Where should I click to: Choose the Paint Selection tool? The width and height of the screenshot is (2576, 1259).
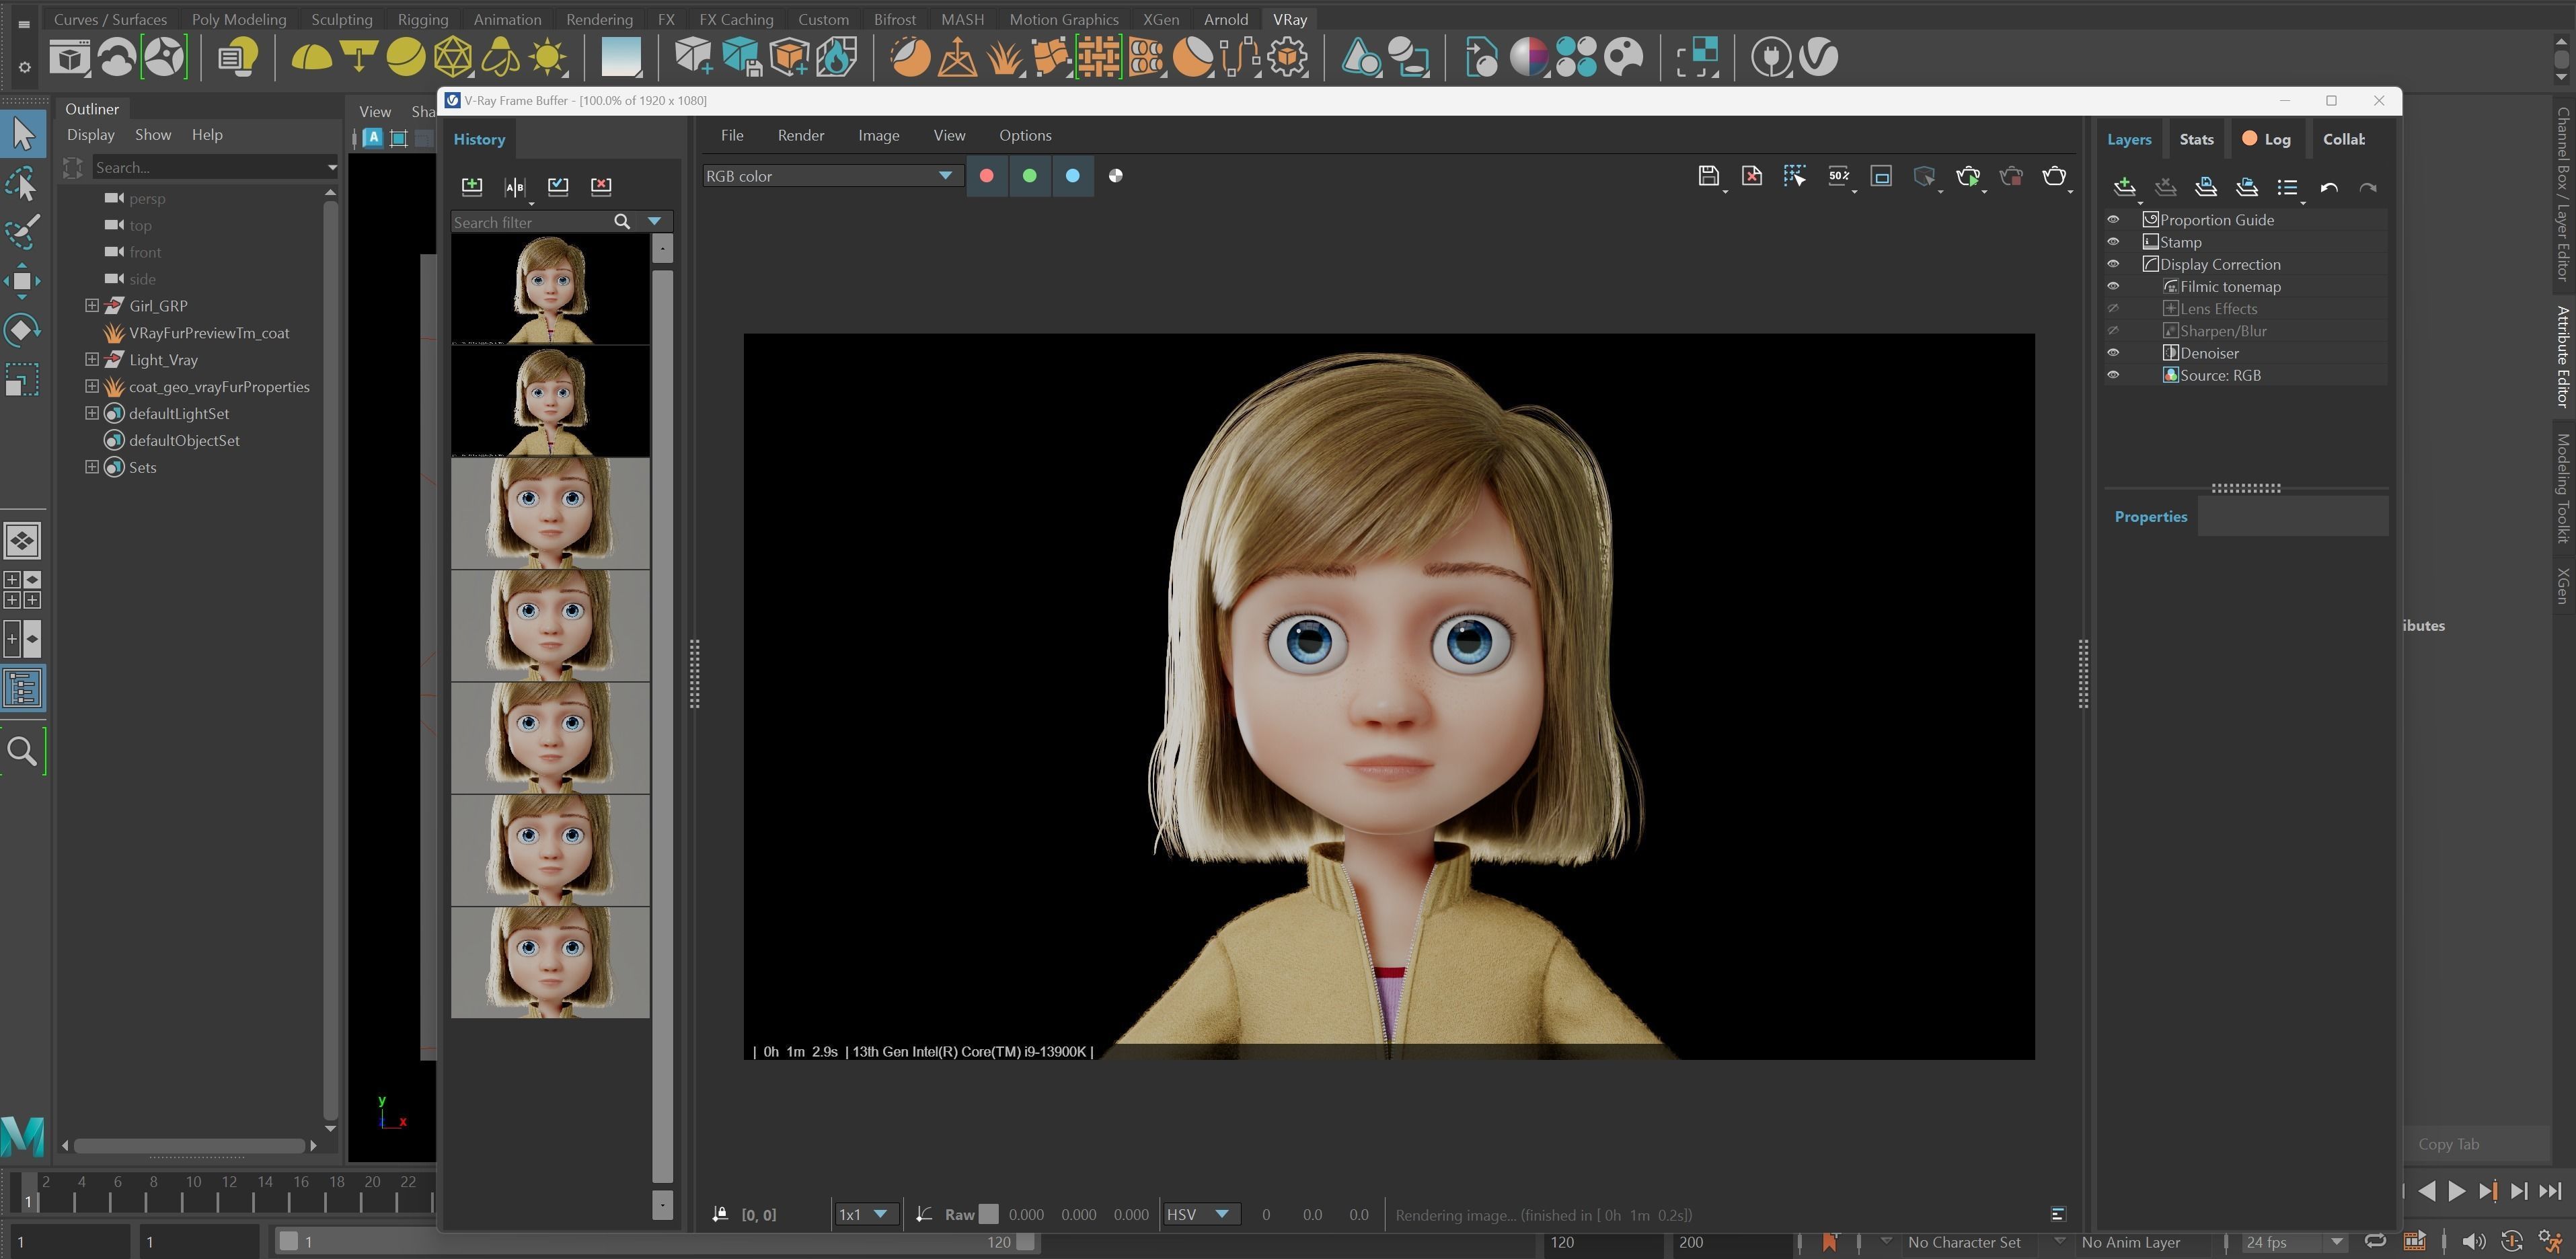tap(22, 231)
